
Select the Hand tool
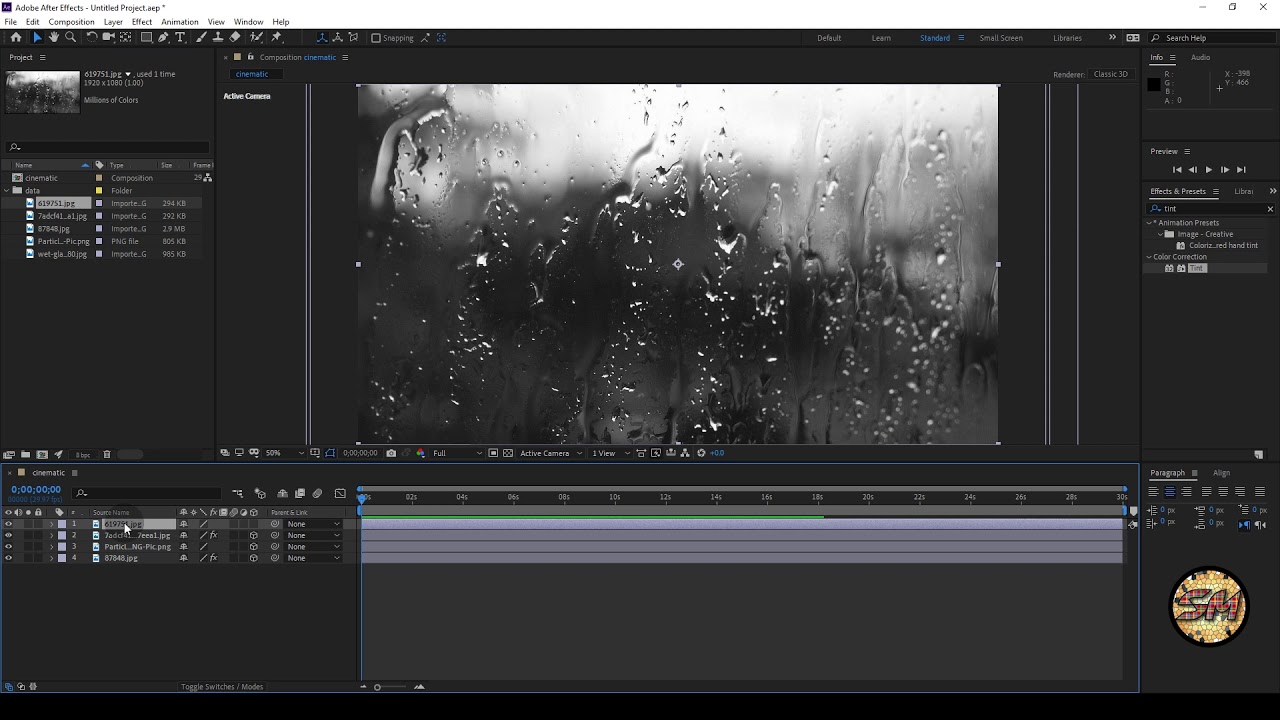(x=54, y=38)
